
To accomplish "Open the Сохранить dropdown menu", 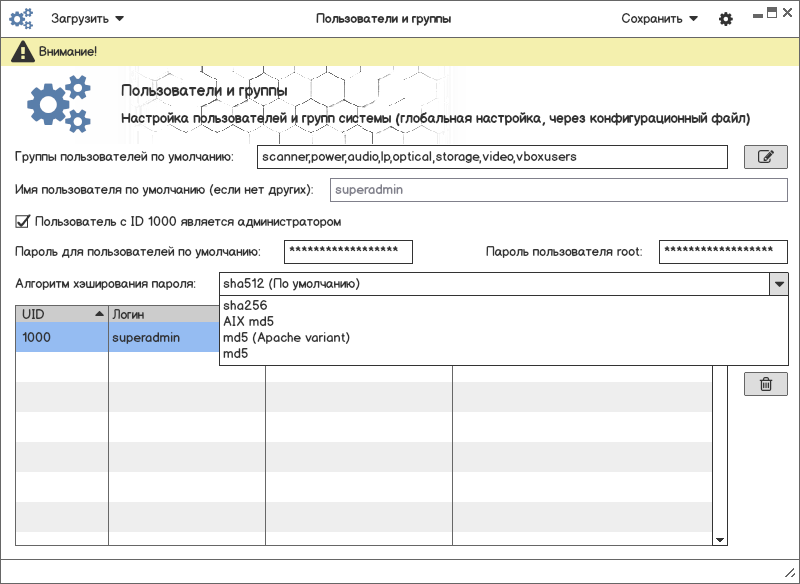I will click(x=659, y=18).
